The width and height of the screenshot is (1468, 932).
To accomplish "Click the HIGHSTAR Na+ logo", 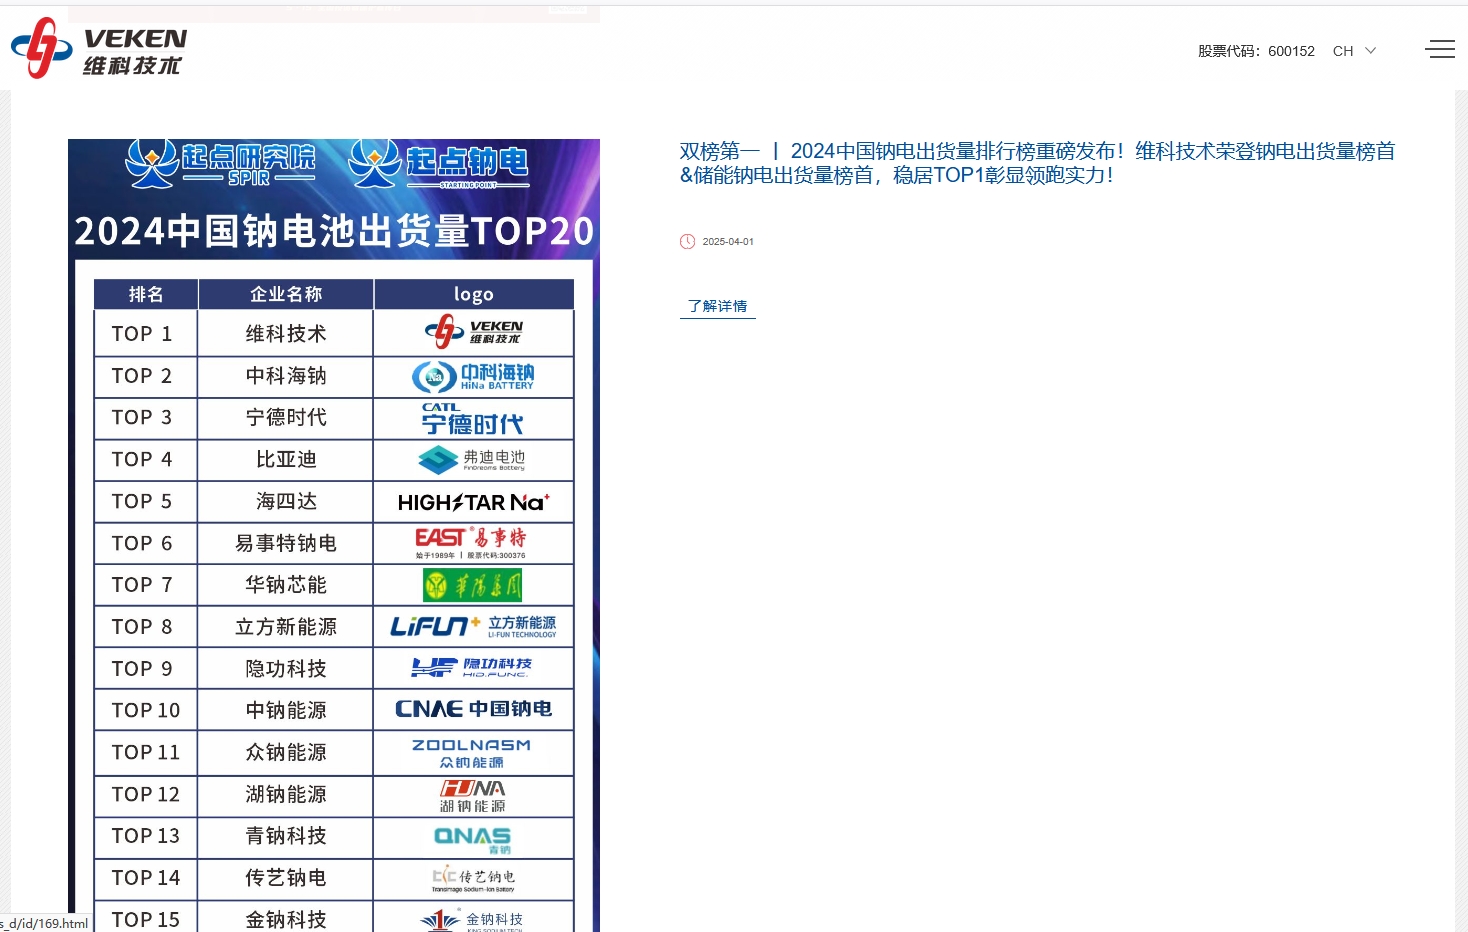I will [x=474, y=502].
